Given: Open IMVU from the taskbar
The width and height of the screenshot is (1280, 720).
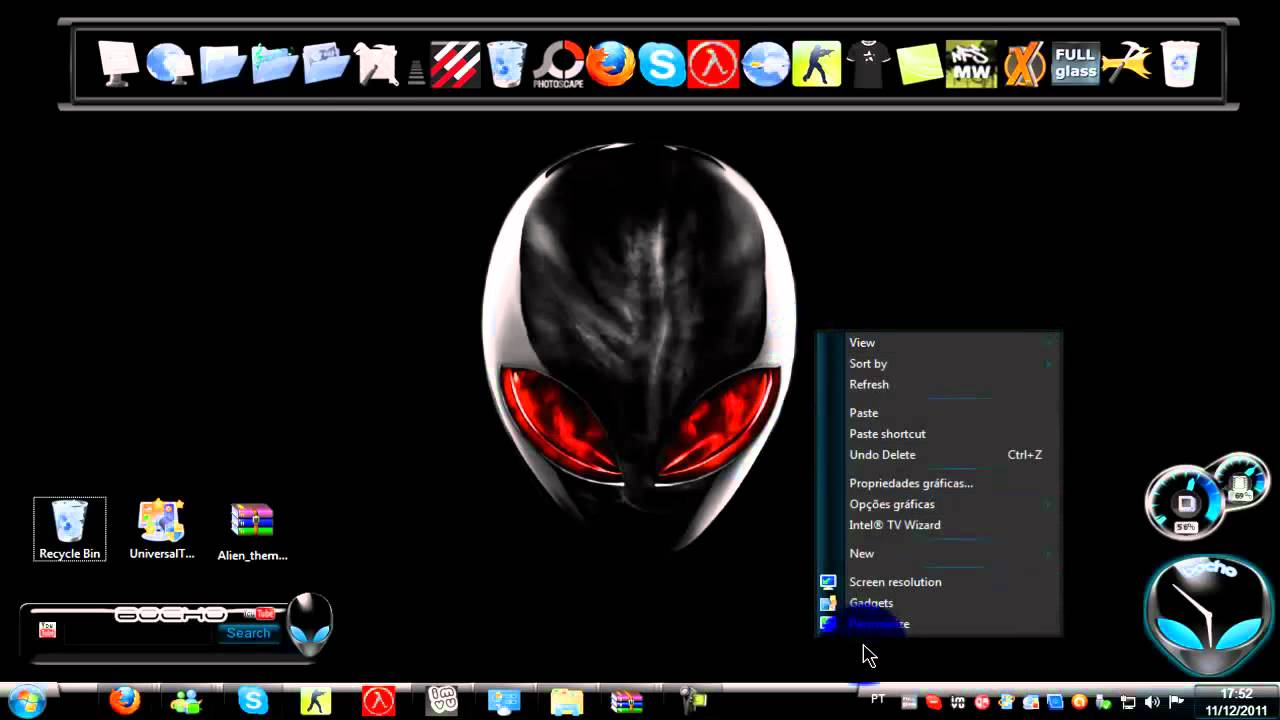Looking at the screenshot, I should tap(441, 701).
